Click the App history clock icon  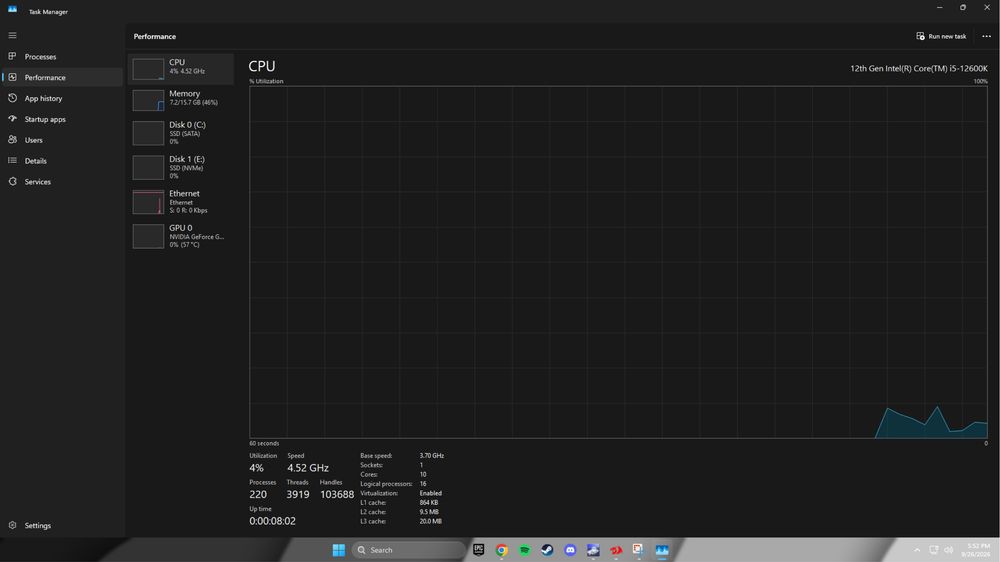pos(12,98)
